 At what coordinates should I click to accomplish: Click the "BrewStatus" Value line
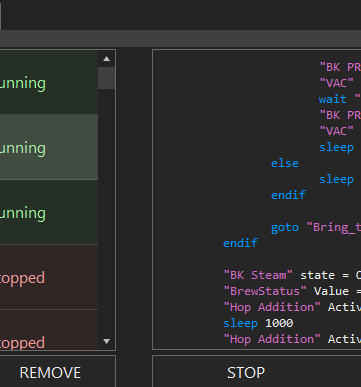click(x=292, y=291)
